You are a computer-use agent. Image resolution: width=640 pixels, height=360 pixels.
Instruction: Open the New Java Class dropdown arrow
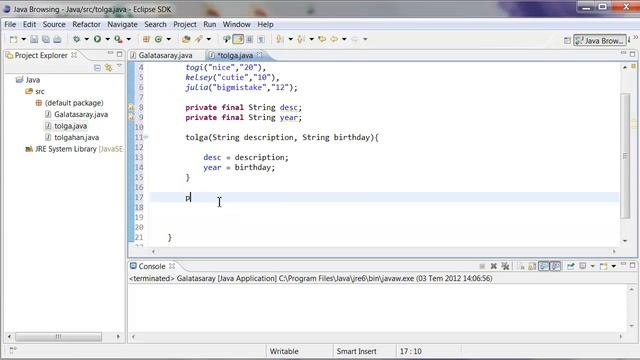[x=168, y=39]
